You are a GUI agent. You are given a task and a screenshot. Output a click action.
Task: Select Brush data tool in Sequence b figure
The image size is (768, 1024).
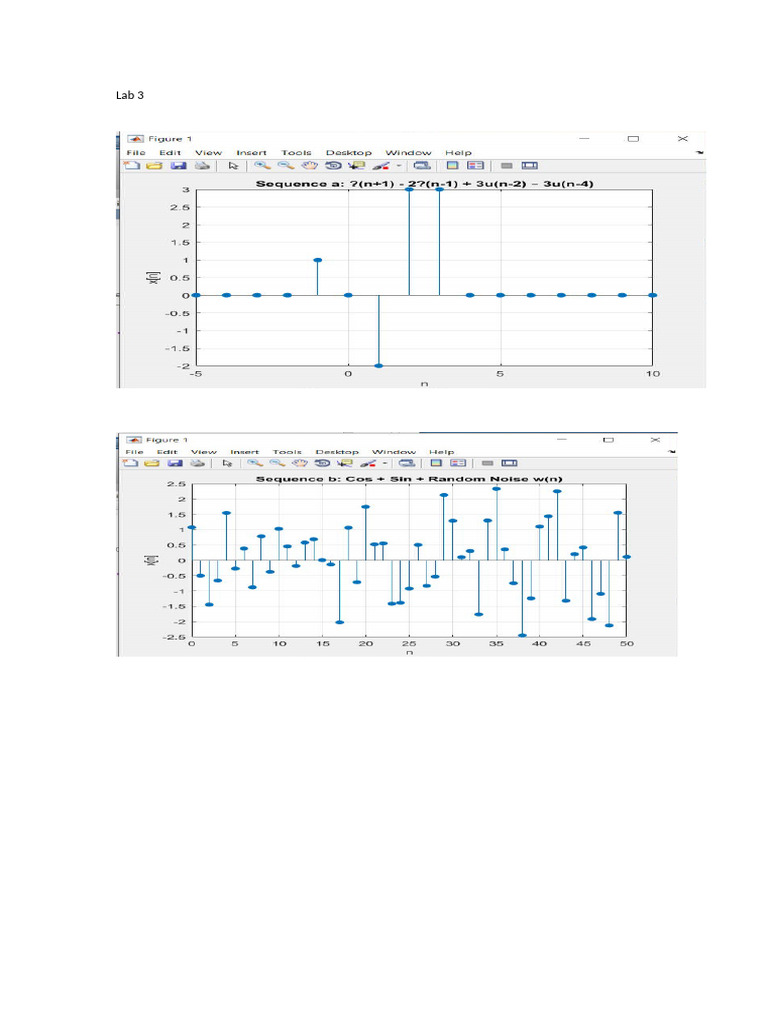[368, 463]
